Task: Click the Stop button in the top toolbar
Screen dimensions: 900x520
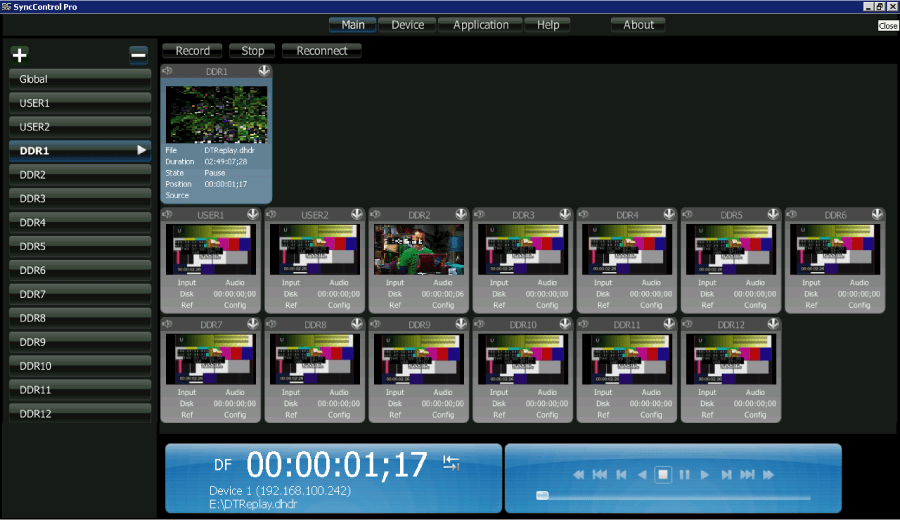Action: [253, 51]
